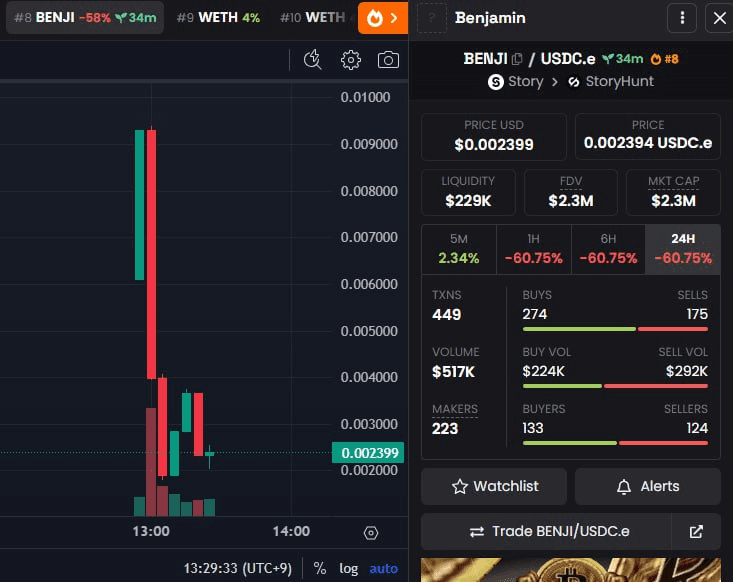Click the Bitcoin banner advertisement

click(571, 570)
